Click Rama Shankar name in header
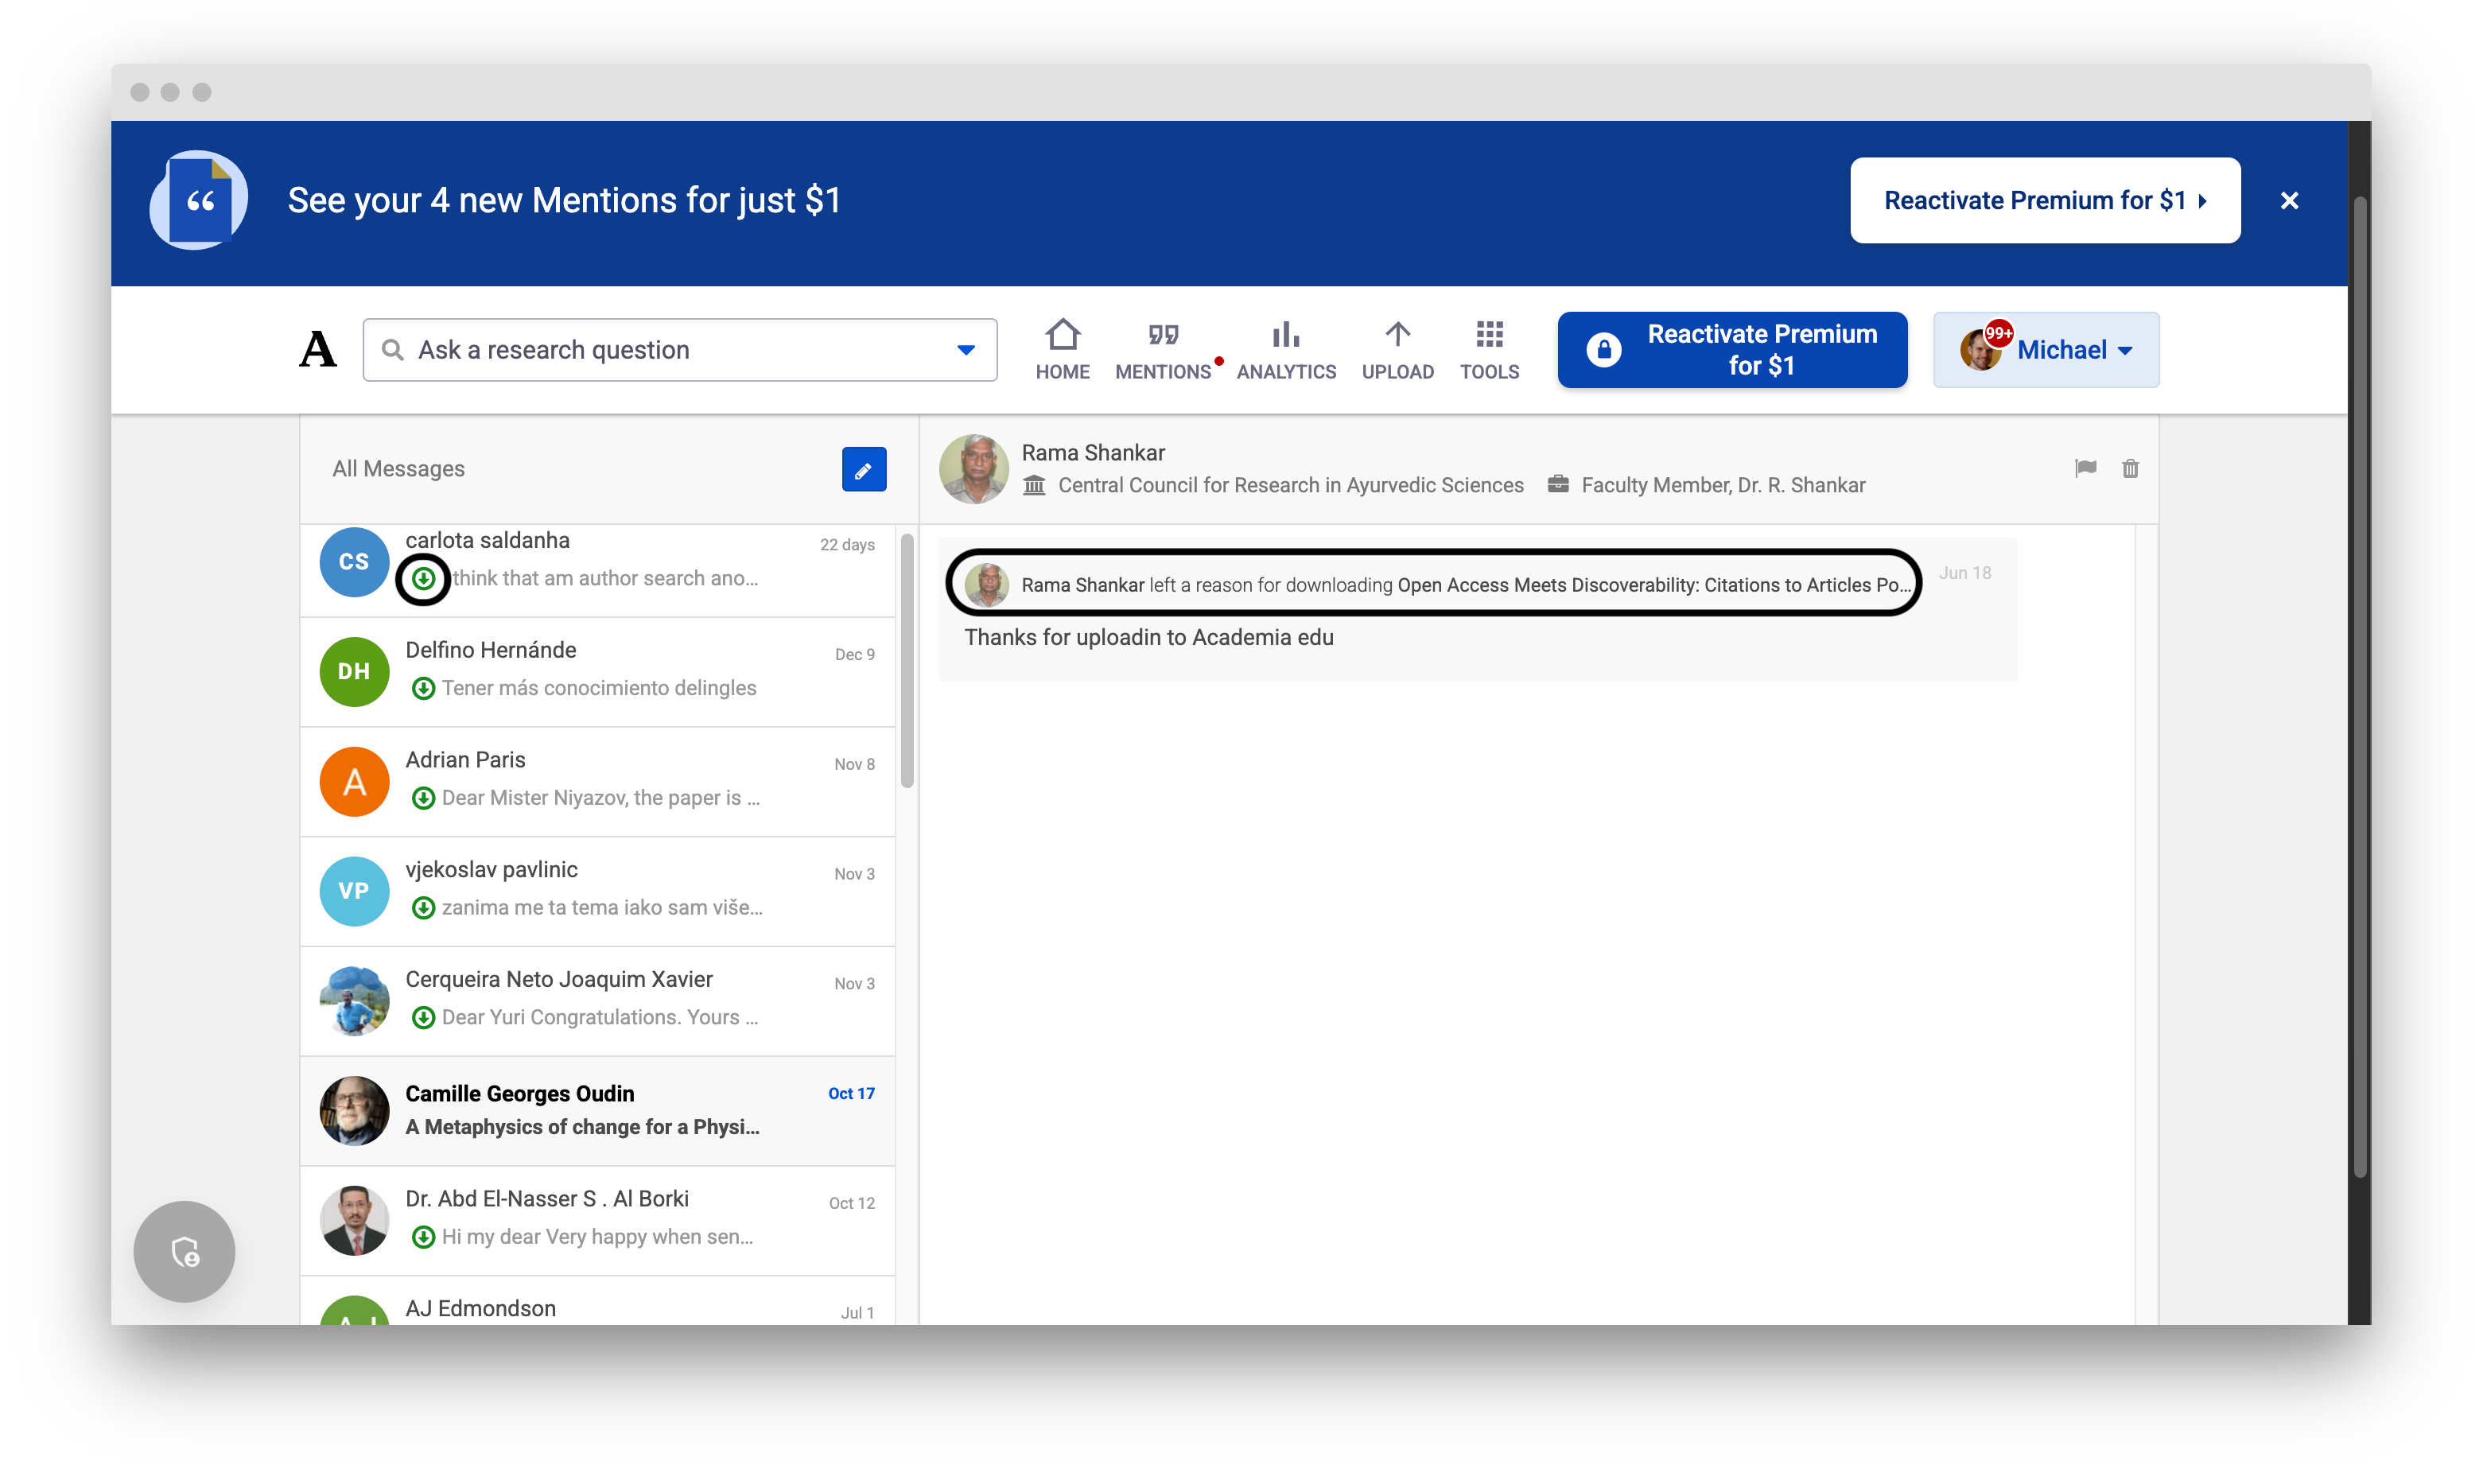Screen dimensions: 2483x1484 pyautogui.click(x=1093, y=452)
